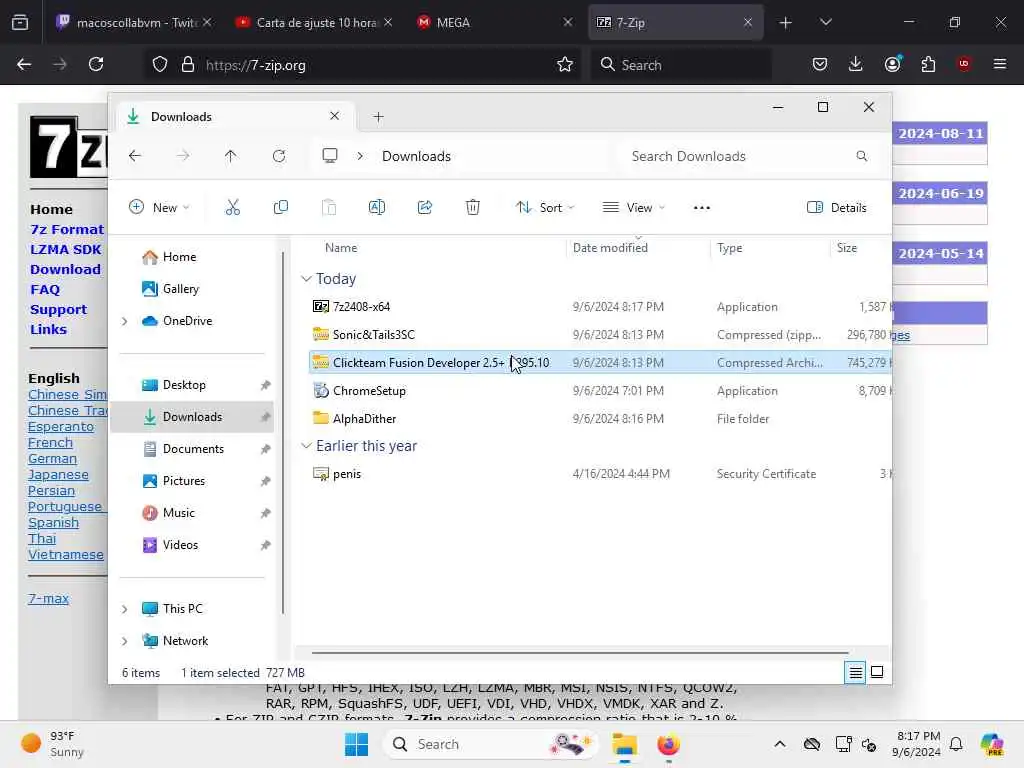Show hidden system tray icons chevron
The height and width of the screenshot is (768, 1024).
click(780, 744)
